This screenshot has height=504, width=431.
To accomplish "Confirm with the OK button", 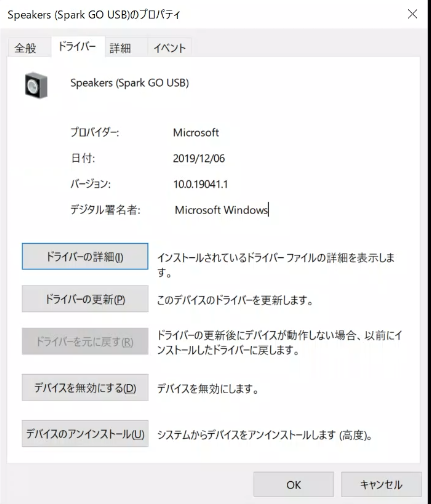I will click(x=293, y=485).
